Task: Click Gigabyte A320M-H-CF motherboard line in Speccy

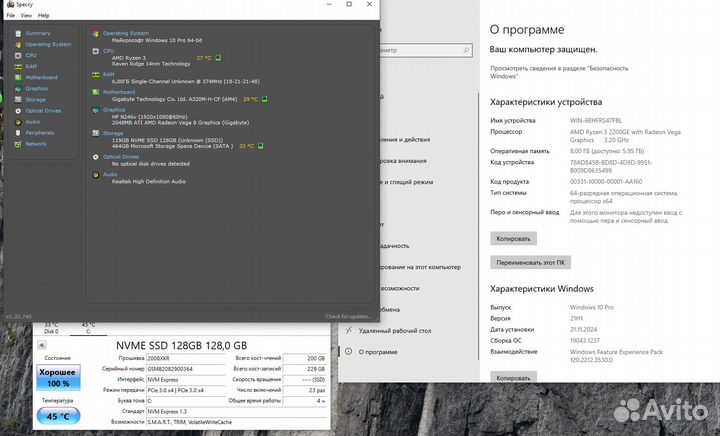Action: tap(174, 99)
